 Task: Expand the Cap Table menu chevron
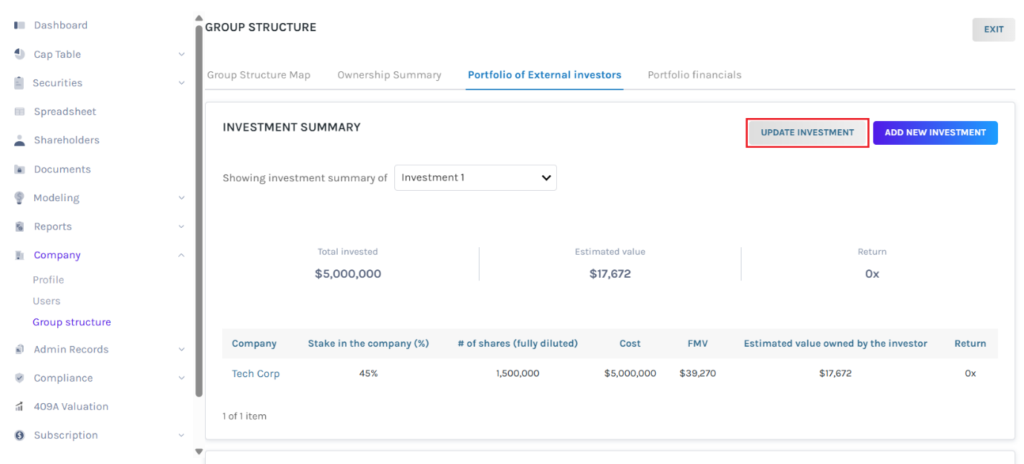pyautogui.click(x=181, y=55)
